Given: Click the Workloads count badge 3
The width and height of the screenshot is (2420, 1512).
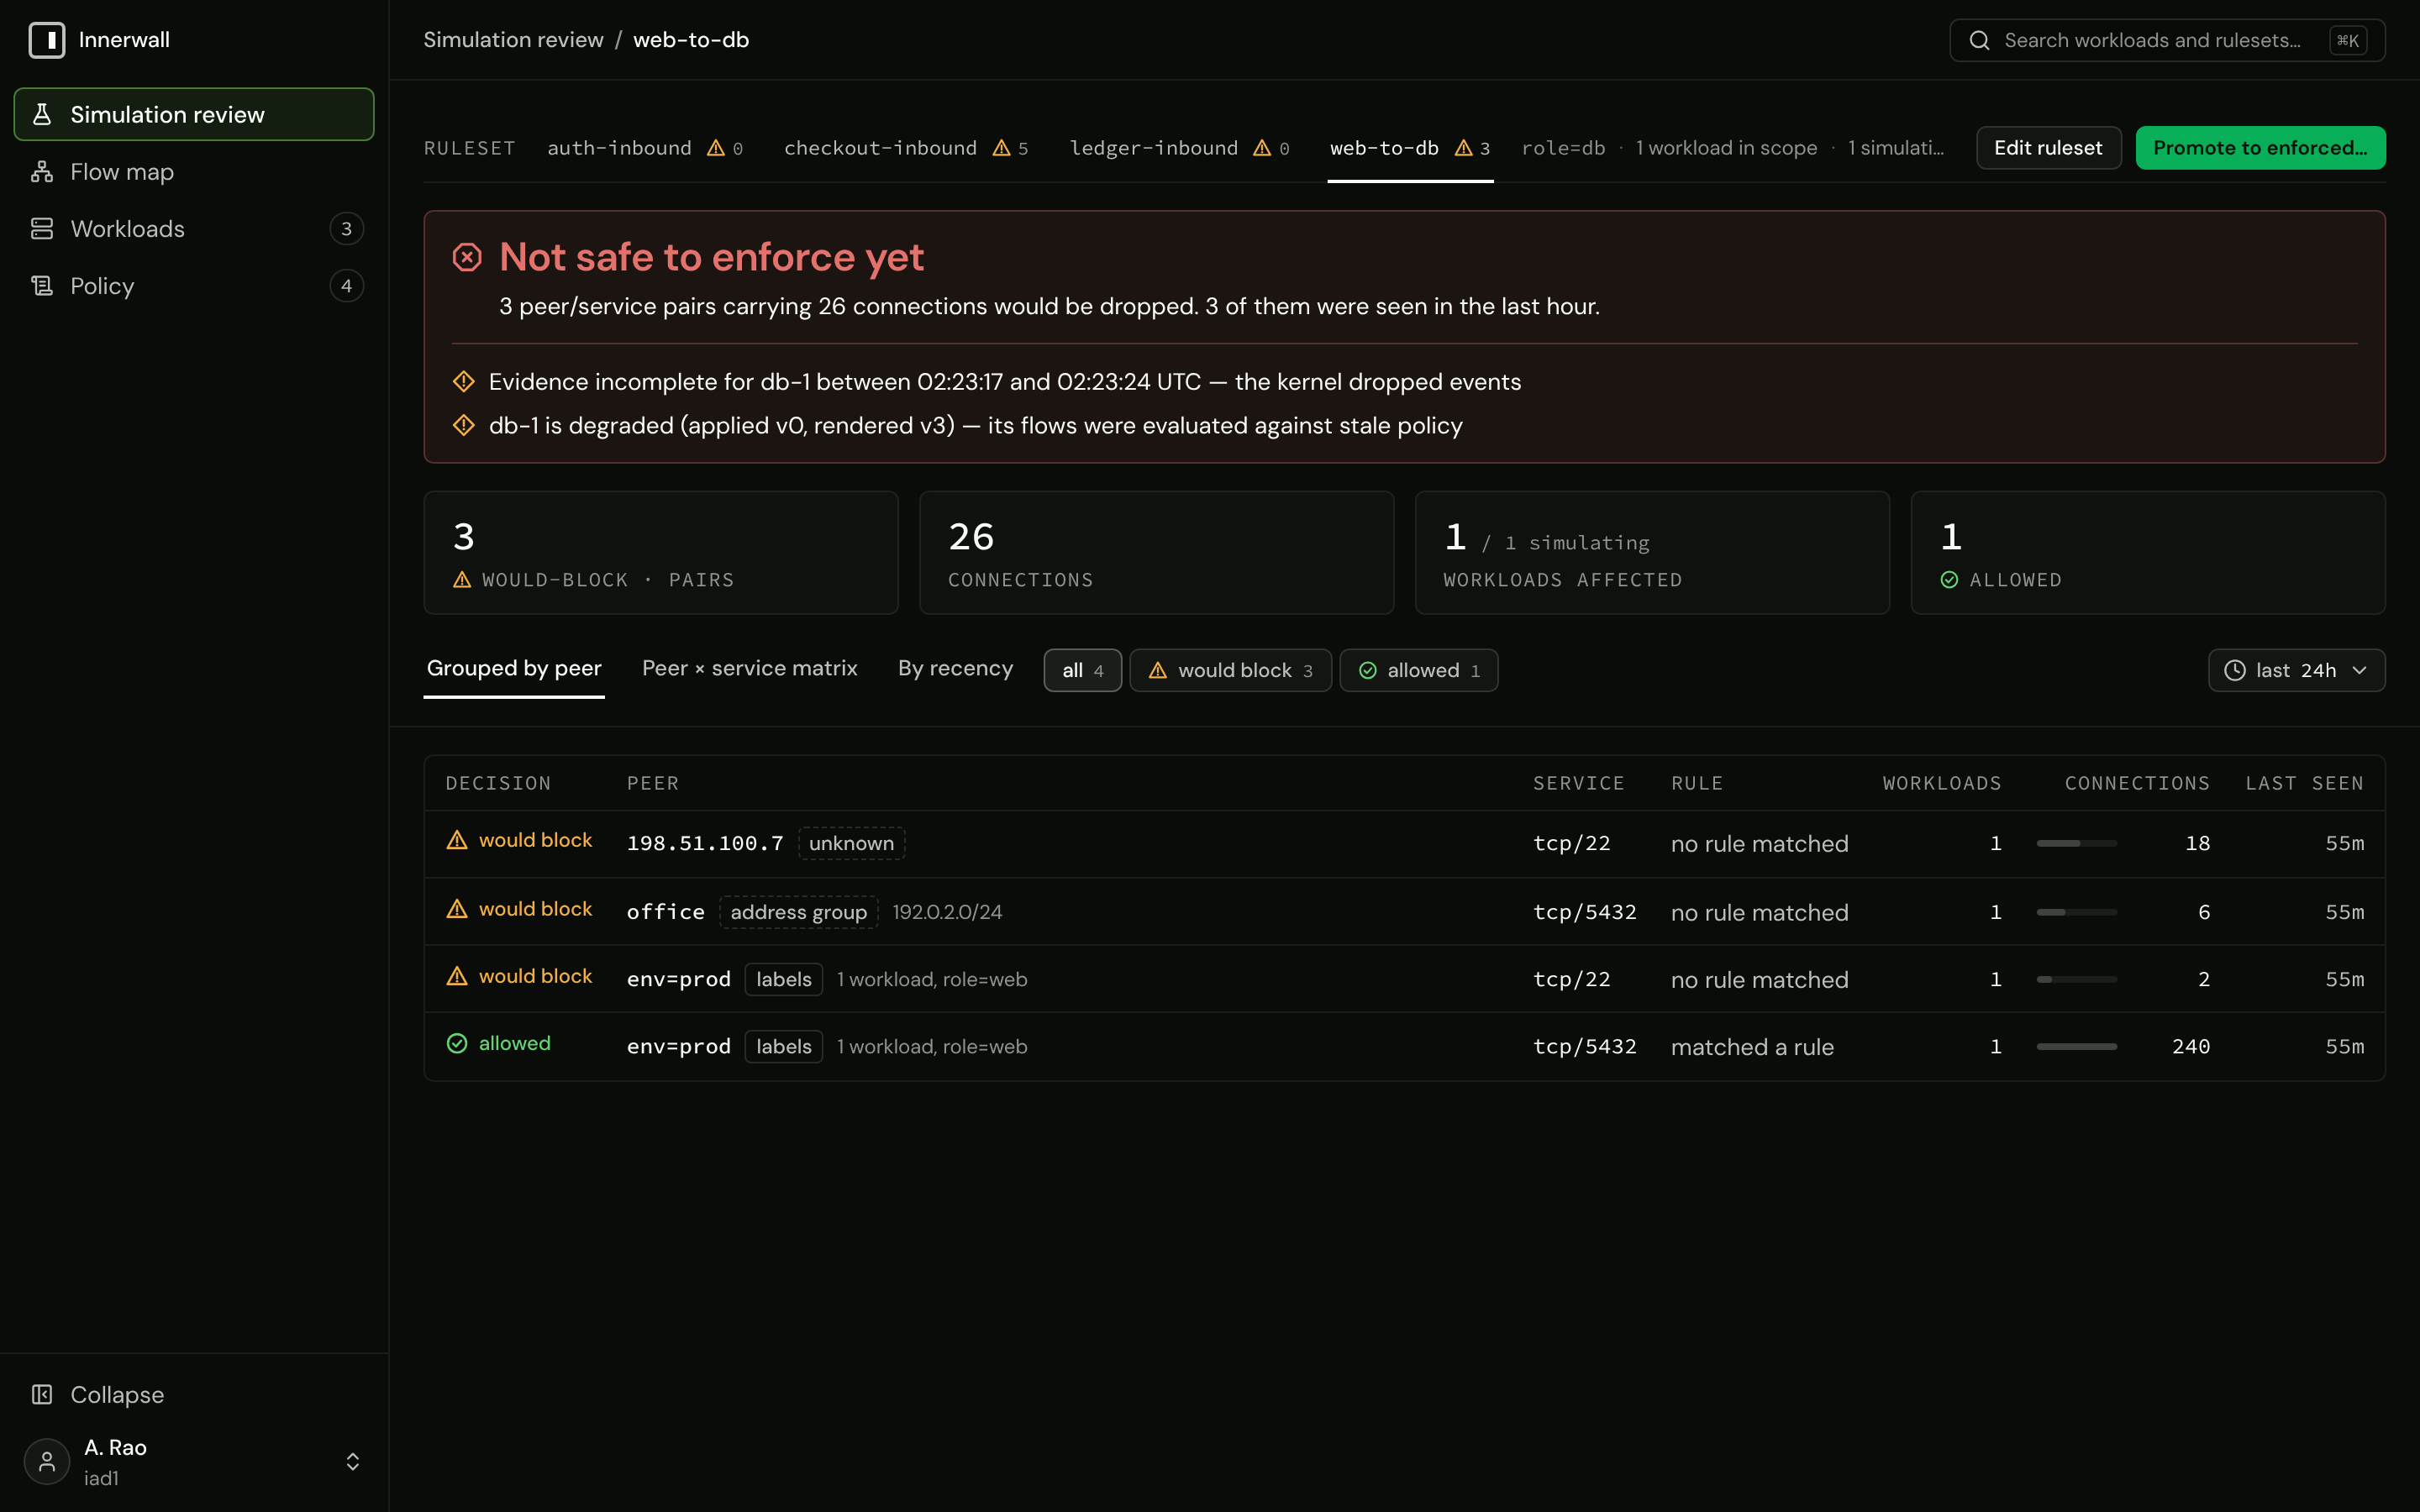Looking at the screenshot, I should pyautogui.click(x=346, y=229).
